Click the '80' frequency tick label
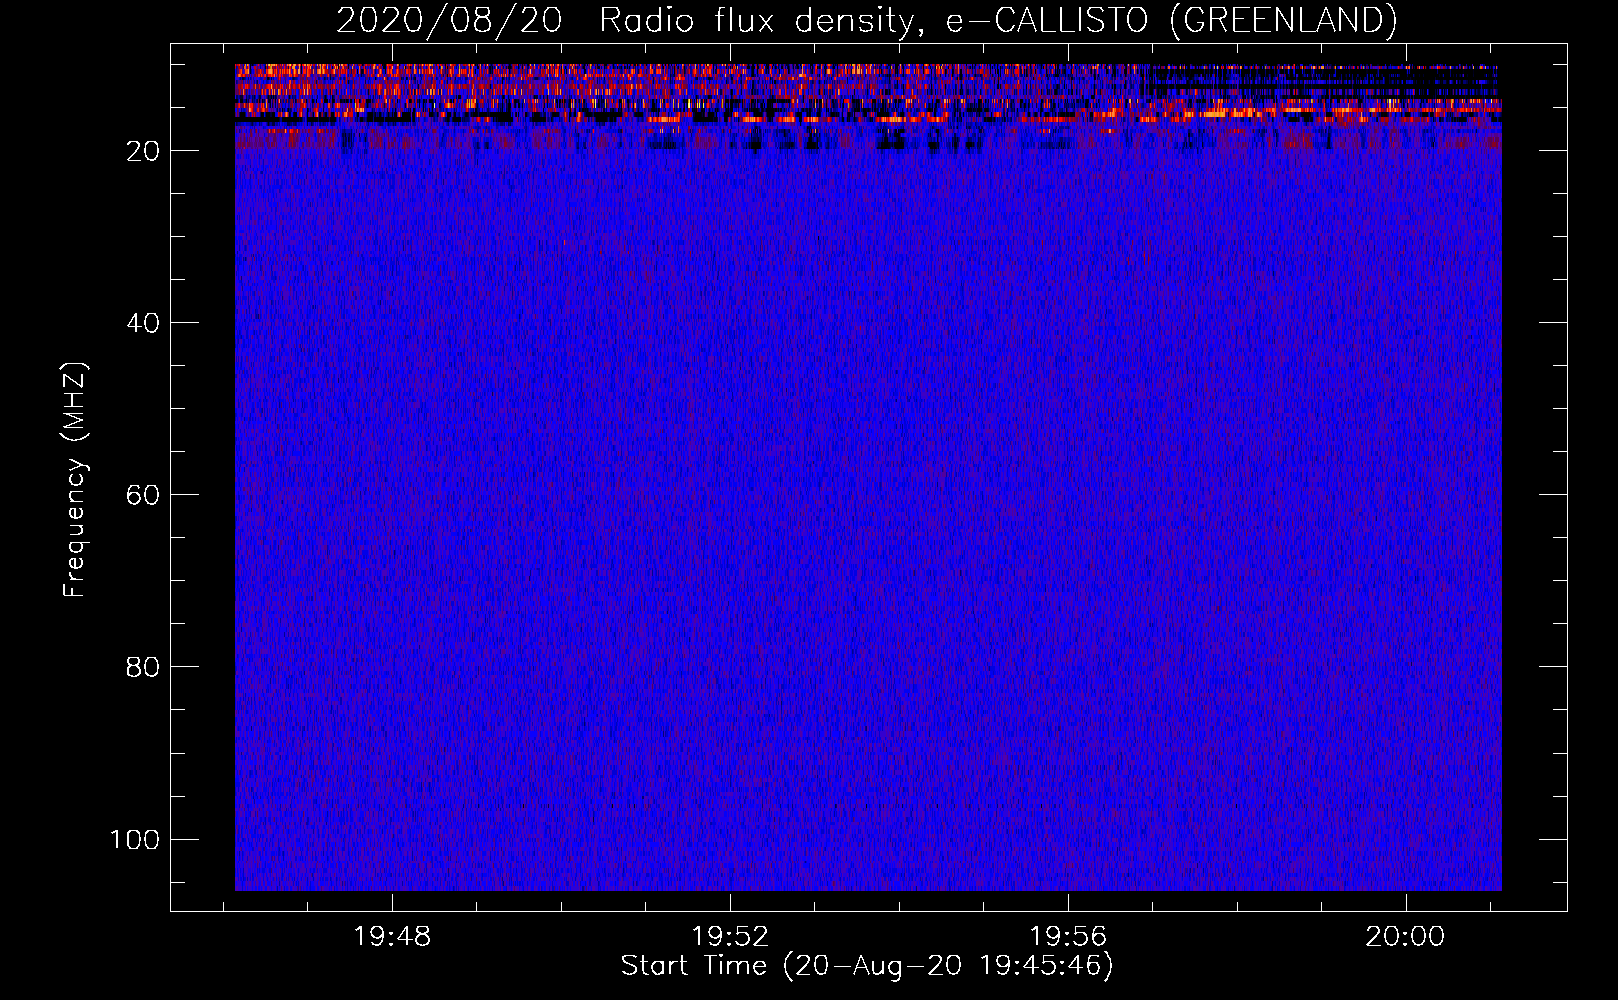 [x=143, y=667]
